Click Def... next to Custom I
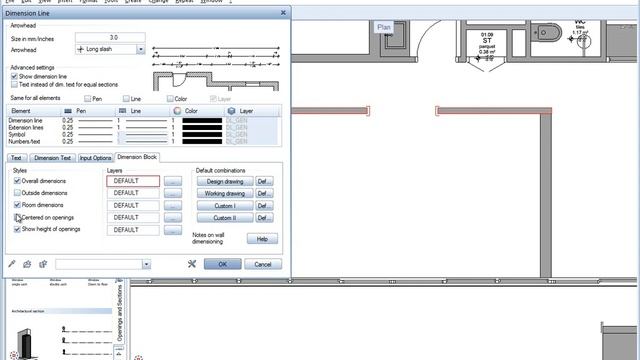 [x=264, y=206]
